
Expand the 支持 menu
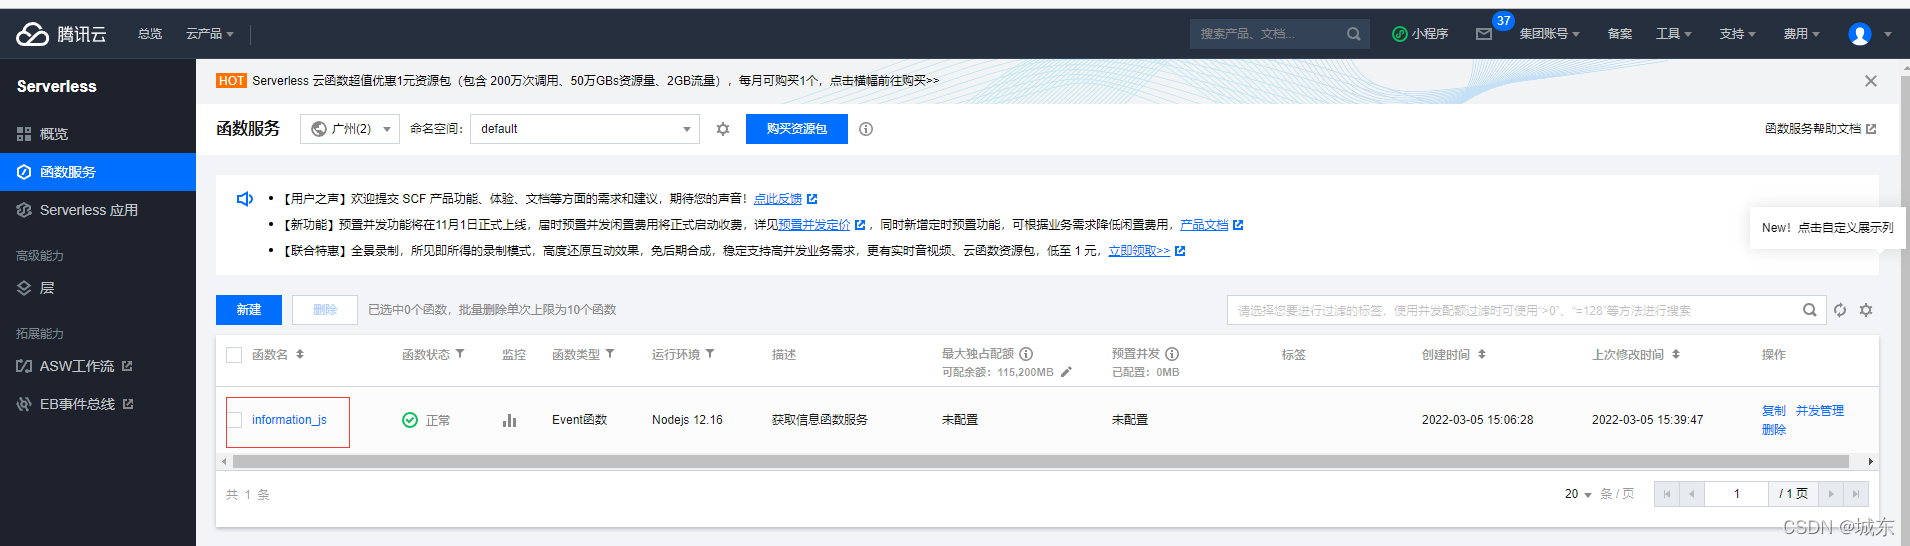1738,34
